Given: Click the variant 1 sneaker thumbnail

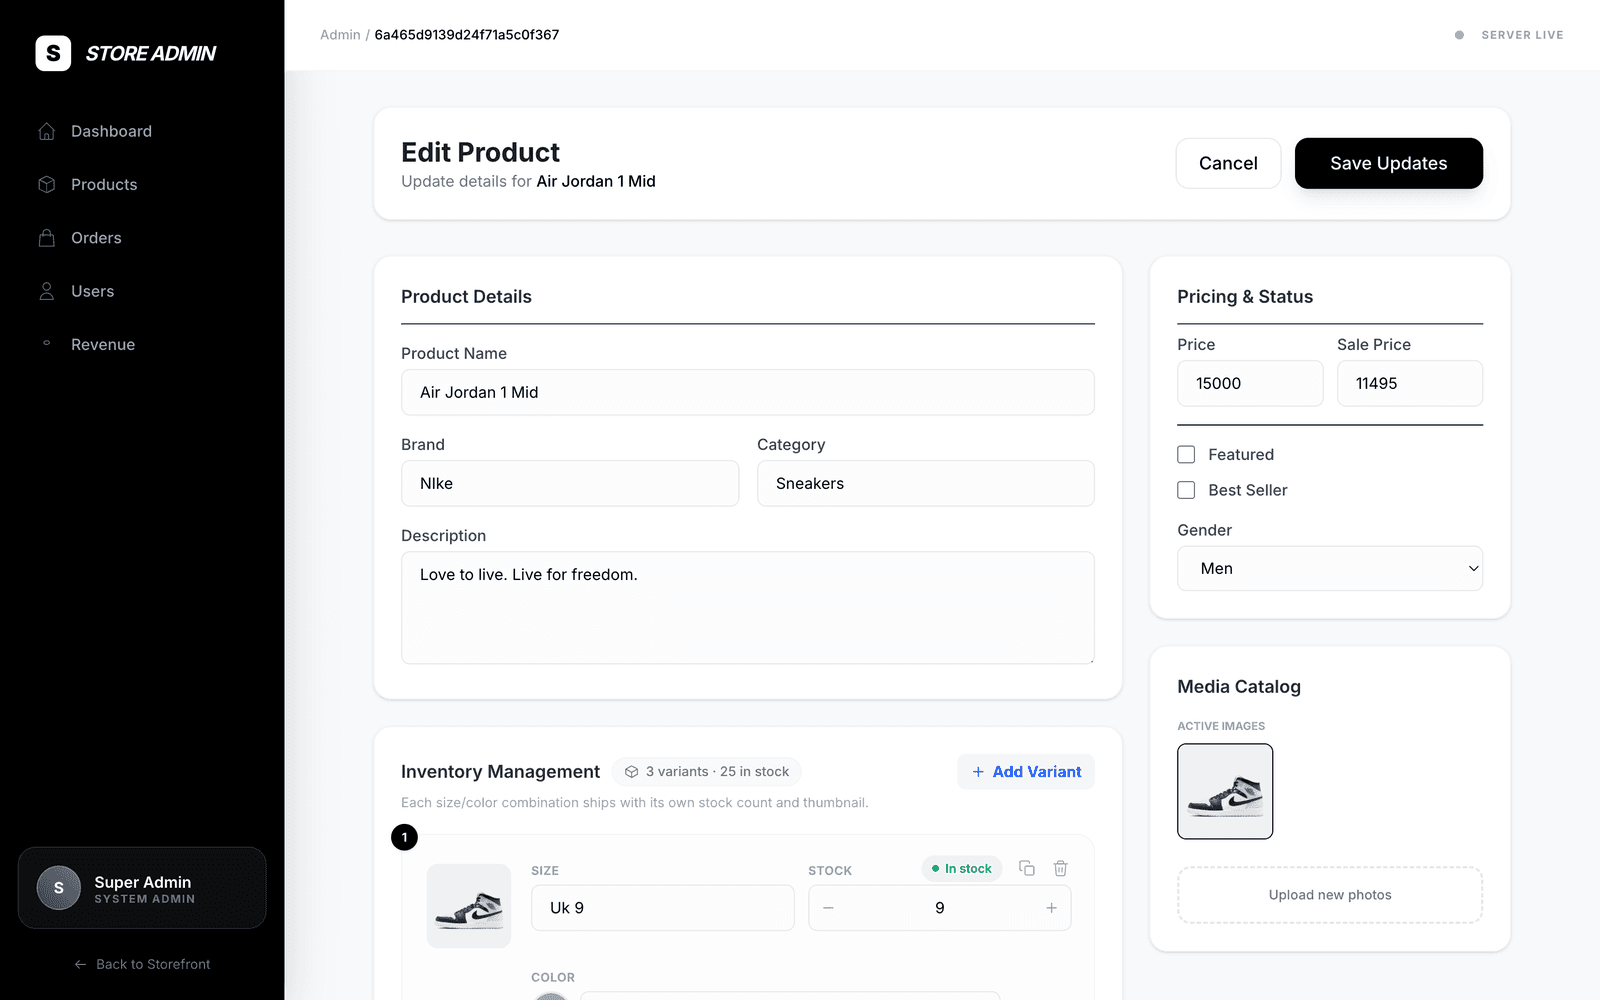Looking at the screenshot, I should click(469, 906).
